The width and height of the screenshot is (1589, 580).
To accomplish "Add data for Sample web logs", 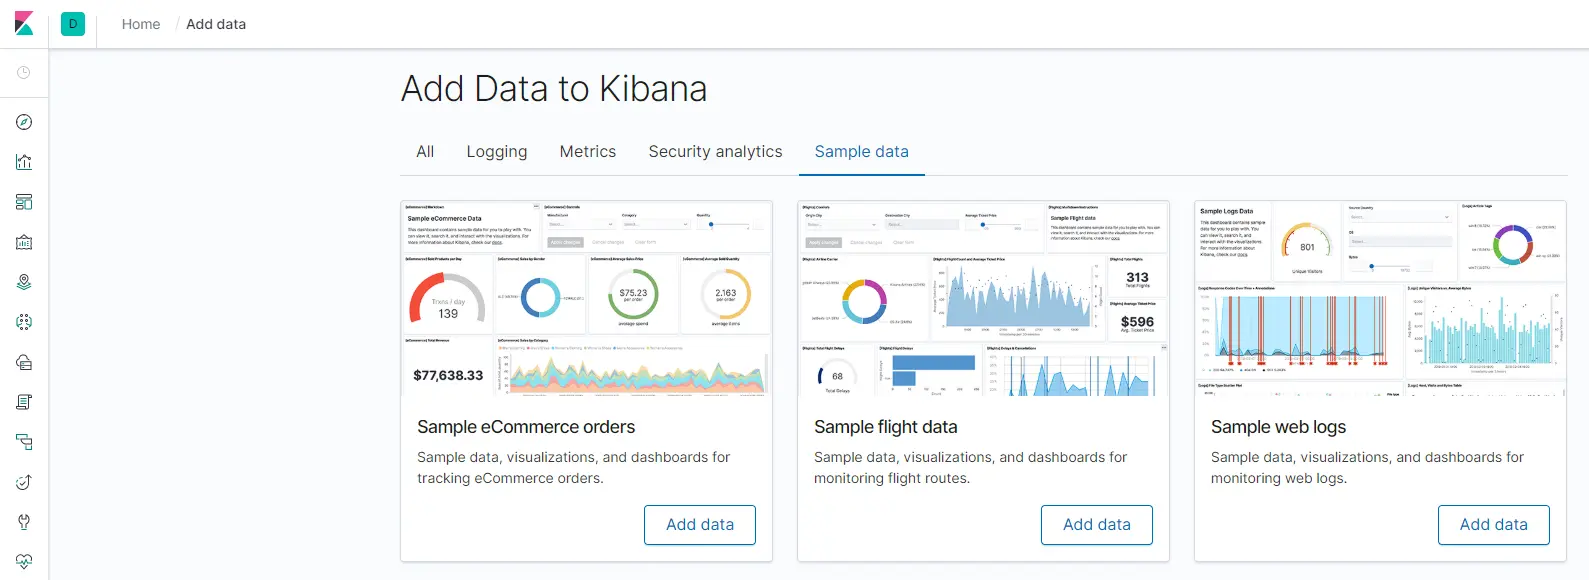I will coord(1494,525).
